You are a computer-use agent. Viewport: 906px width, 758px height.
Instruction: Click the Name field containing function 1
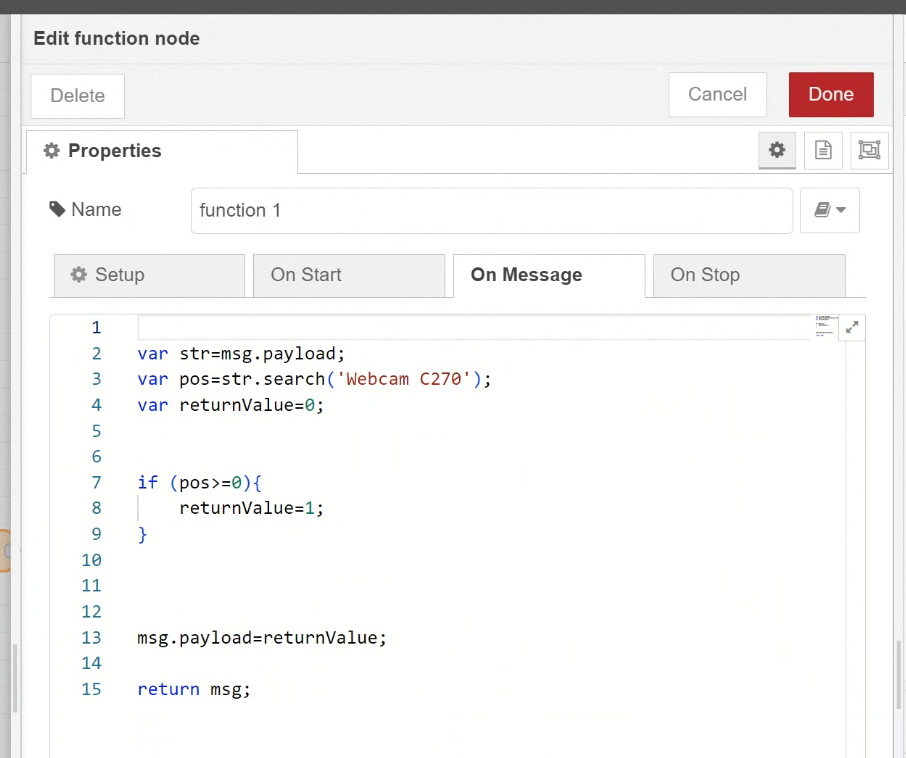coord(492,210)
